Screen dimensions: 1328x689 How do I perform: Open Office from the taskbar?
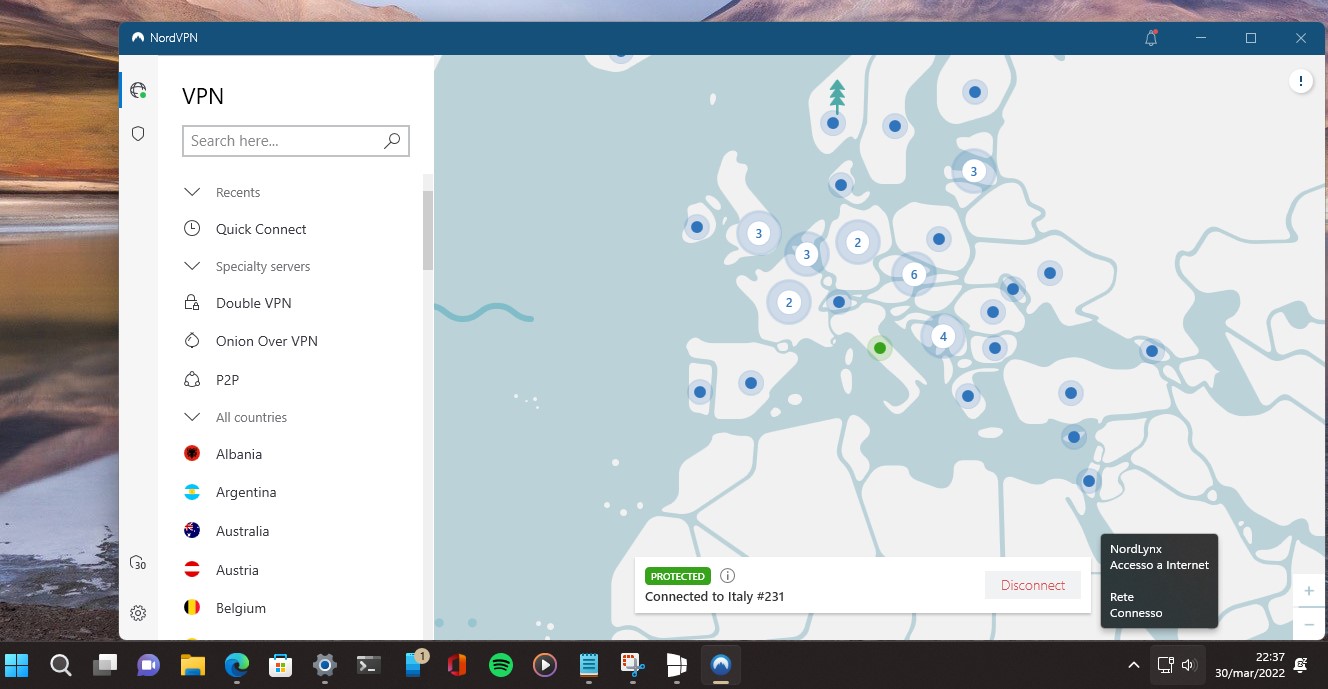pyautogui.click(x=457, y=665)
